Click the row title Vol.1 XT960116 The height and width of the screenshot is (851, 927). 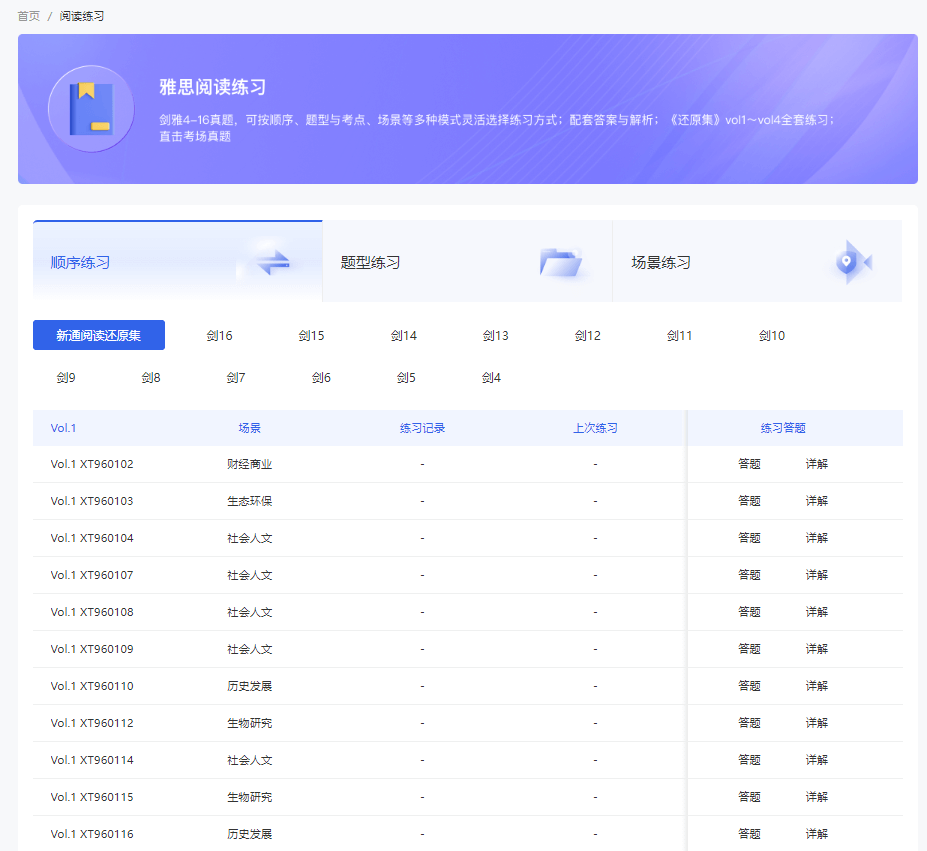point(92,834)
